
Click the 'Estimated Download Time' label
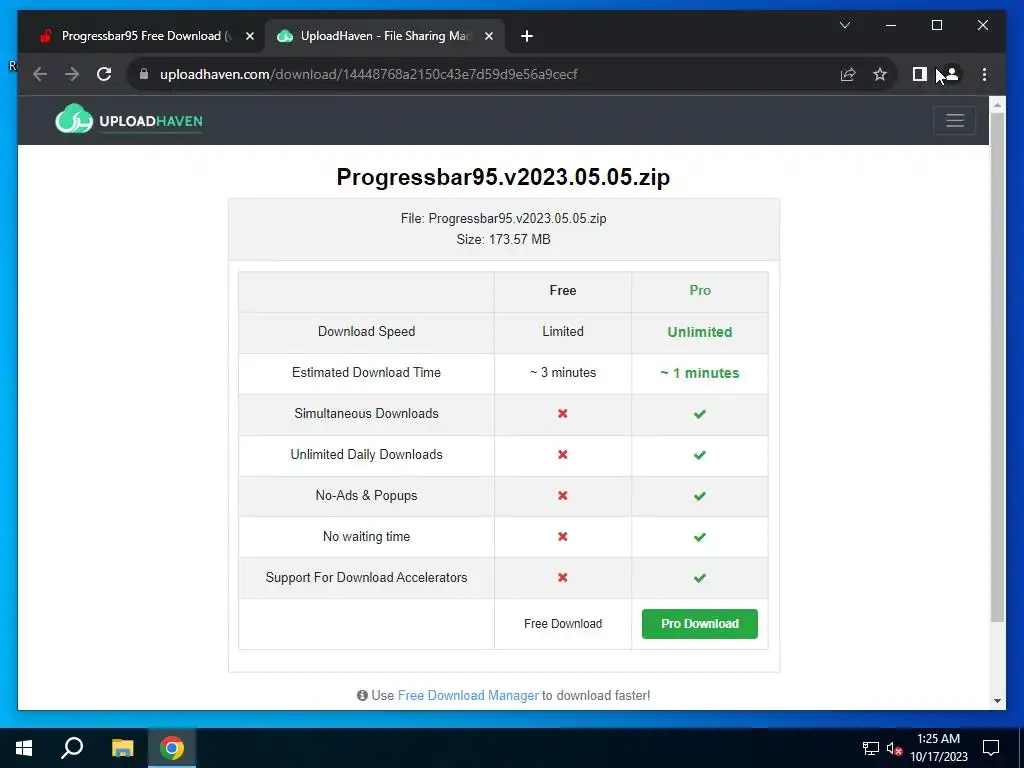click(x=366, y=373)
